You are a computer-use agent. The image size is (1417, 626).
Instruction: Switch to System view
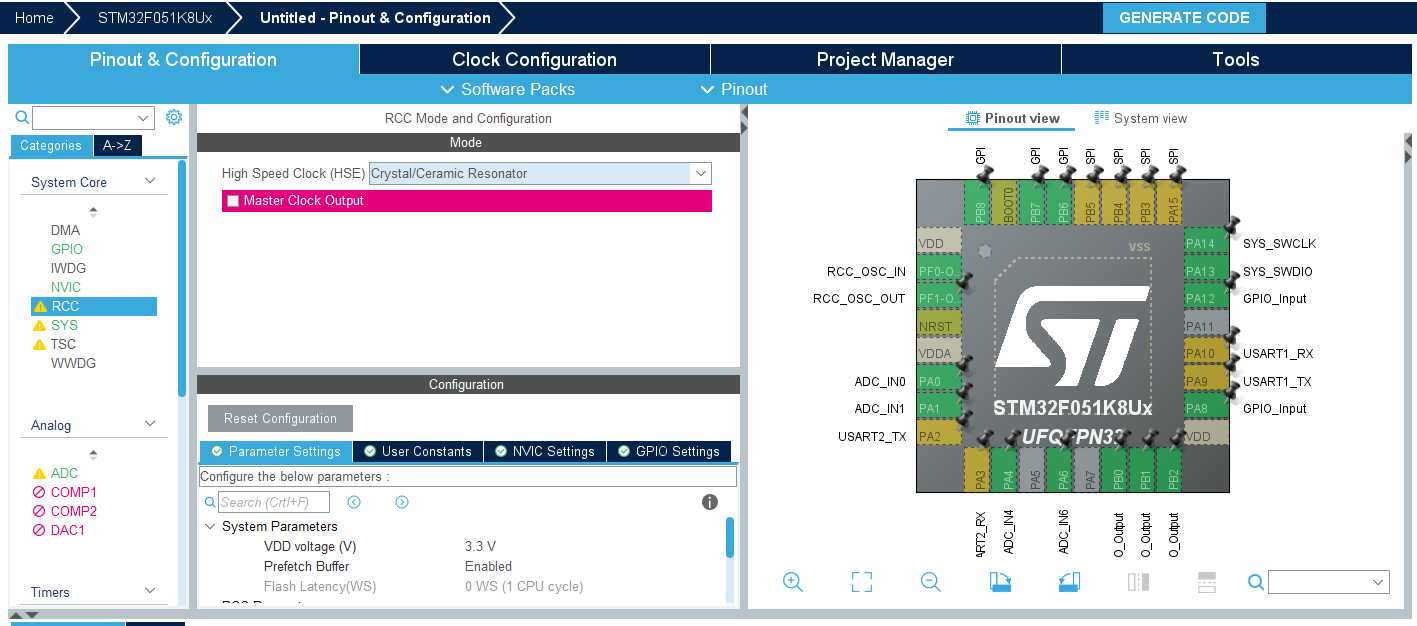(x=1141, y=118)
